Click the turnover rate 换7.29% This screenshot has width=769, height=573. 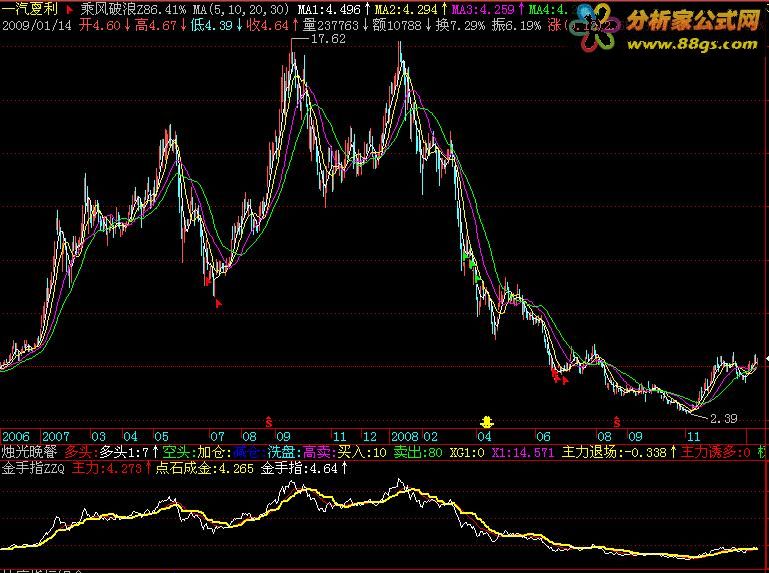(x=460, y=25)
